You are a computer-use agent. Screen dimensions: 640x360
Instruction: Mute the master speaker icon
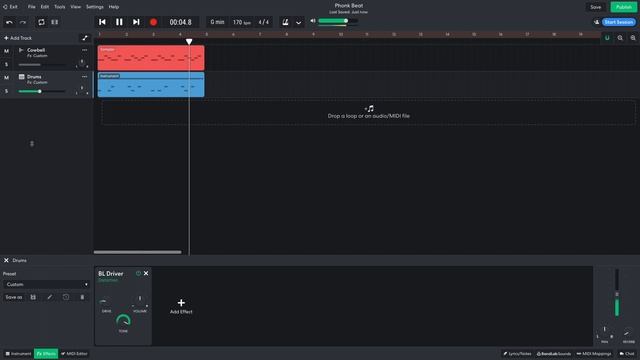(313, 21)
